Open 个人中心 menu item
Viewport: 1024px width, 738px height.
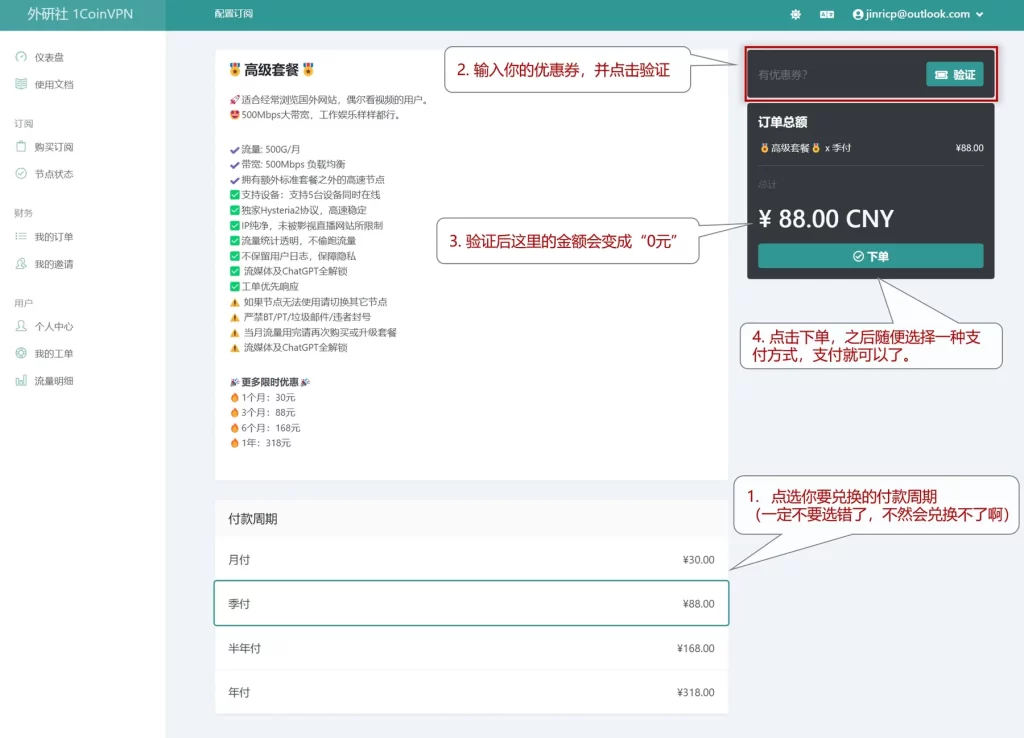click(54, 327)
